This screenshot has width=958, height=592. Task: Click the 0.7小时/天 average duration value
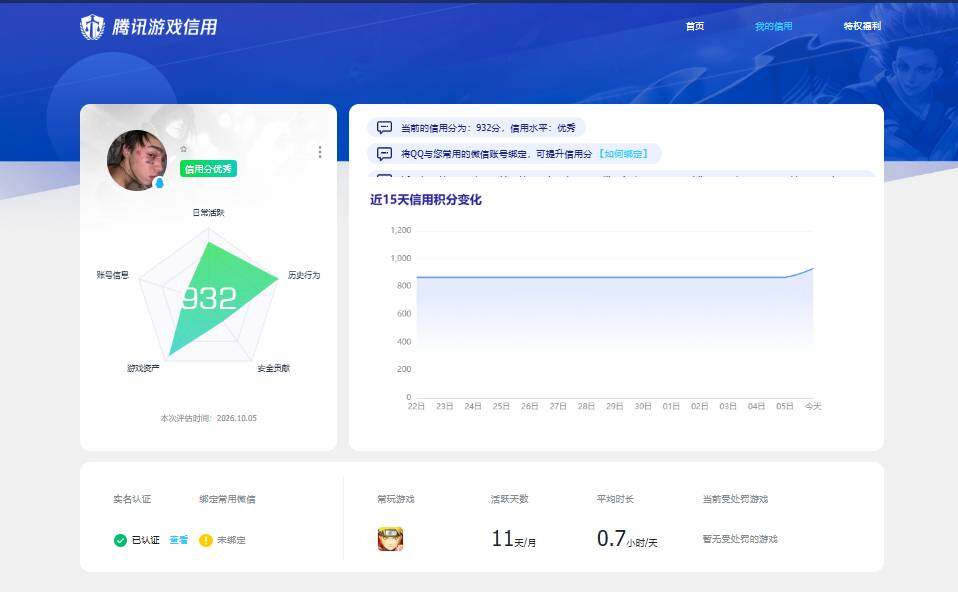[627, 539]
